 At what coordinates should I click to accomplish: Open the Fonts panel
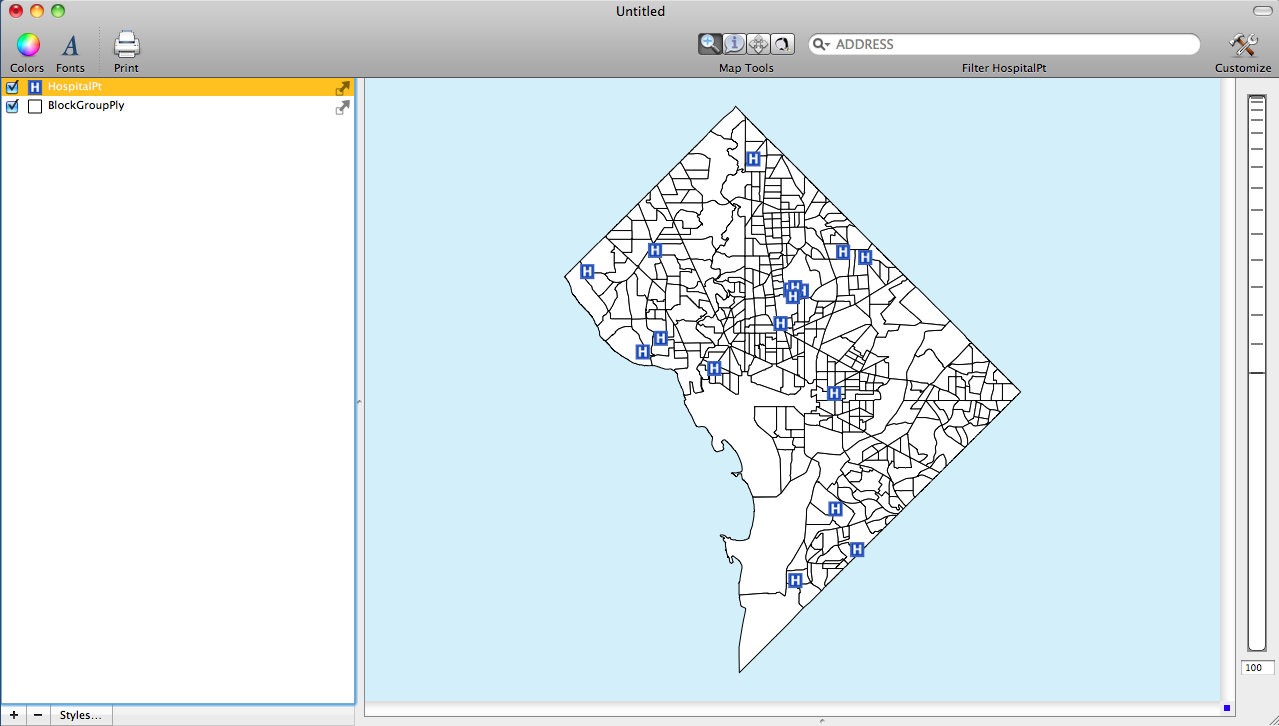tap(70, 46)
